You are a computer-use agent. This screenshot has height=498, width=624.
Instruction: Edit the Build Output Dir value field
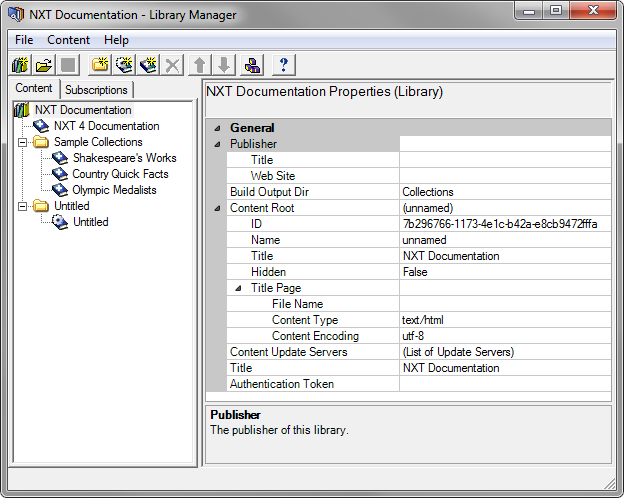(504, 192)
